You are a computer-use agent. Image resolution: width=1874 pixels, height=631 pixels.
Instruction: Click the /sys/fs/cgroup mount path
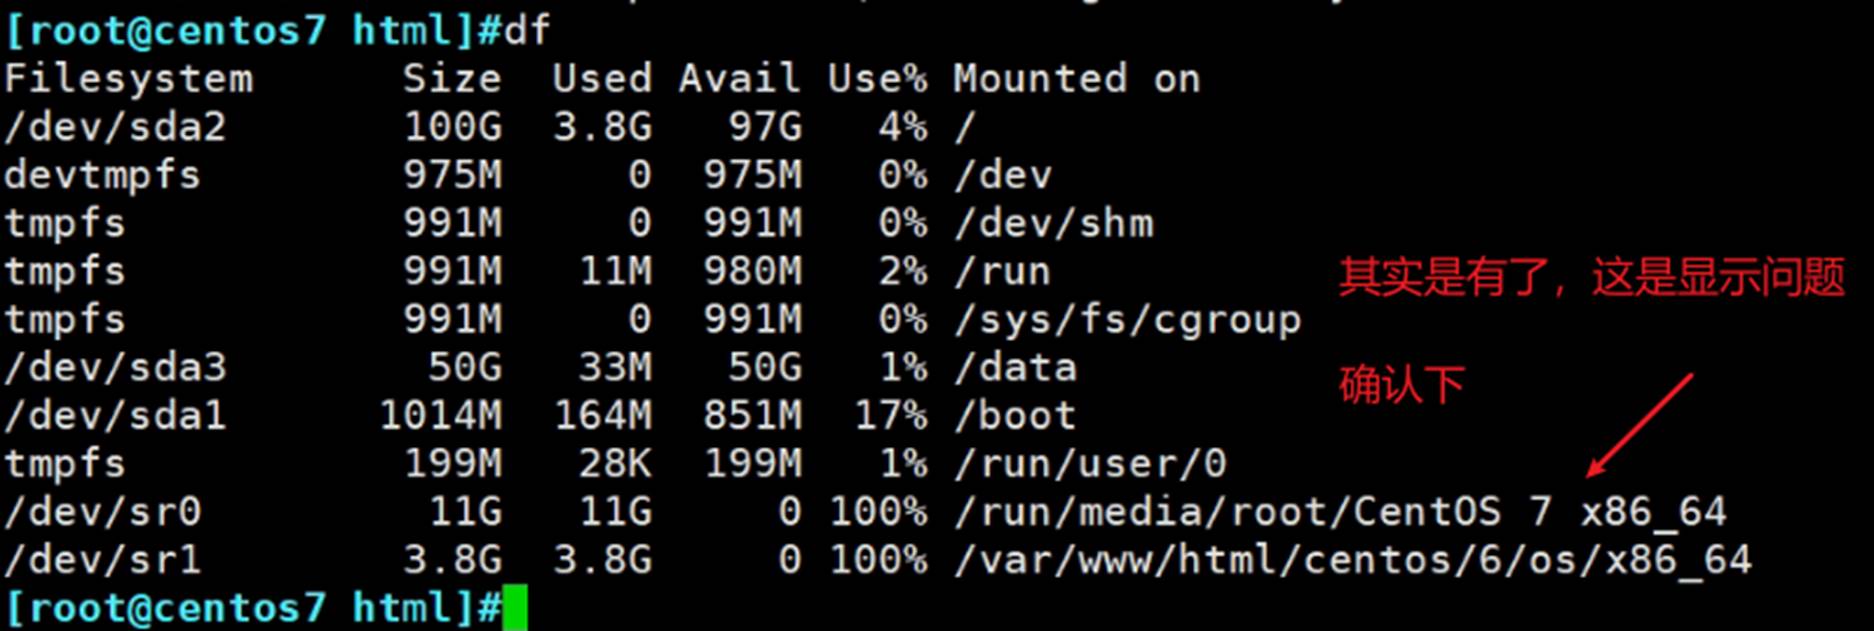[x=1128, y=319]
